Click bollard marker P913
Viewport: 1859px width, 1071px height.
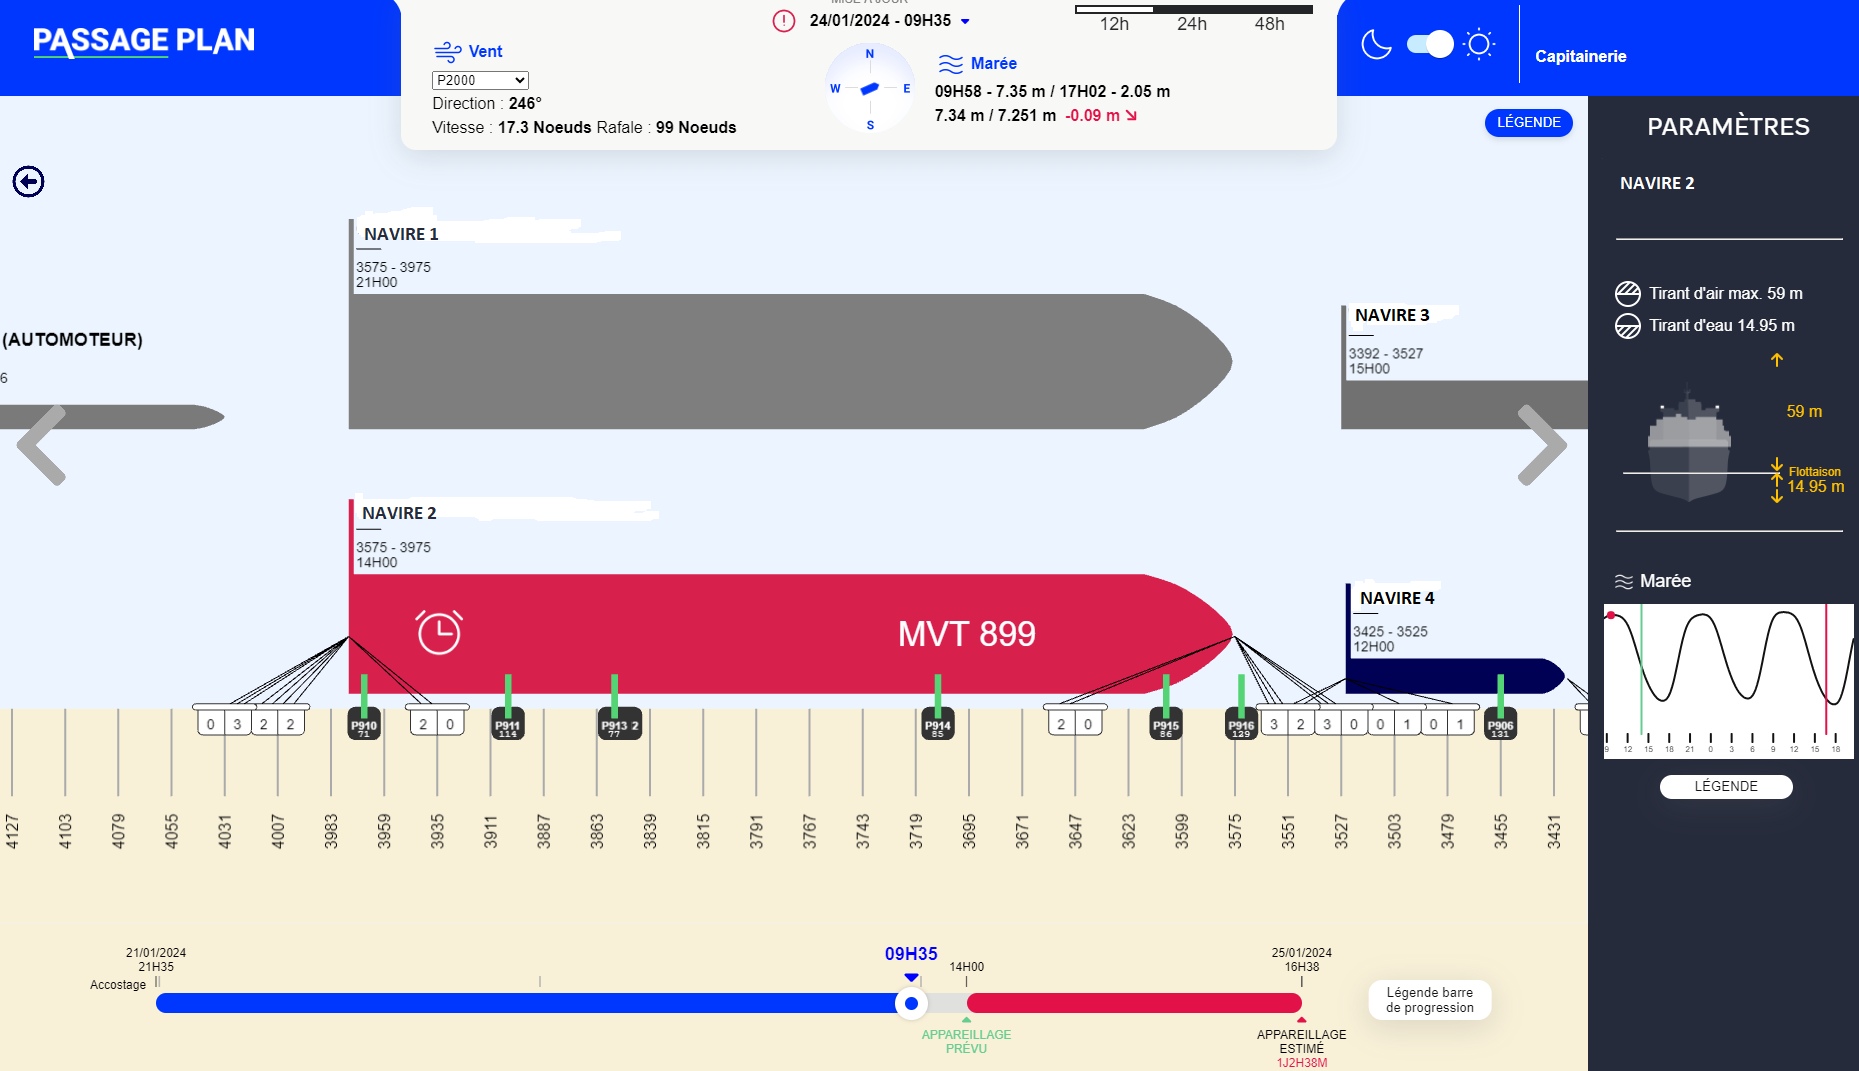[x=619, y=724]
